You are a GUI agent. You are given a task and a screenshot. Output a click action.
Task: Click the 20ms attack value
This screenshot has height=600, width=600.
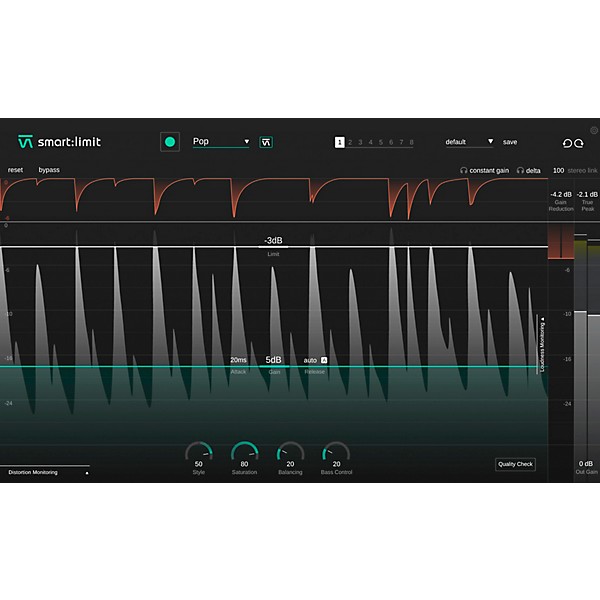coord(238,360)
